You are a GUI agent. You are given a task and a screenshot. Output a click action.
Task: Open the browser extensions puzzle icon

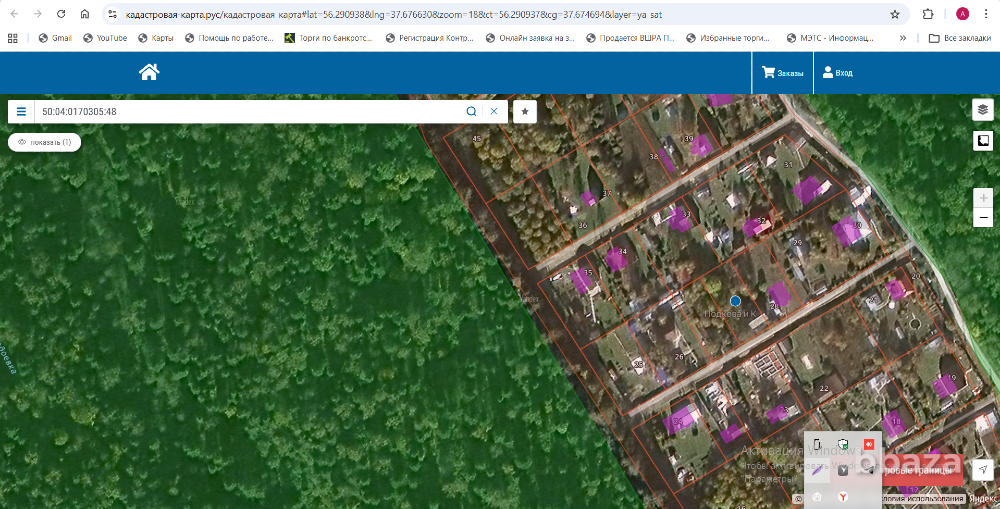(x=928, y=15)
